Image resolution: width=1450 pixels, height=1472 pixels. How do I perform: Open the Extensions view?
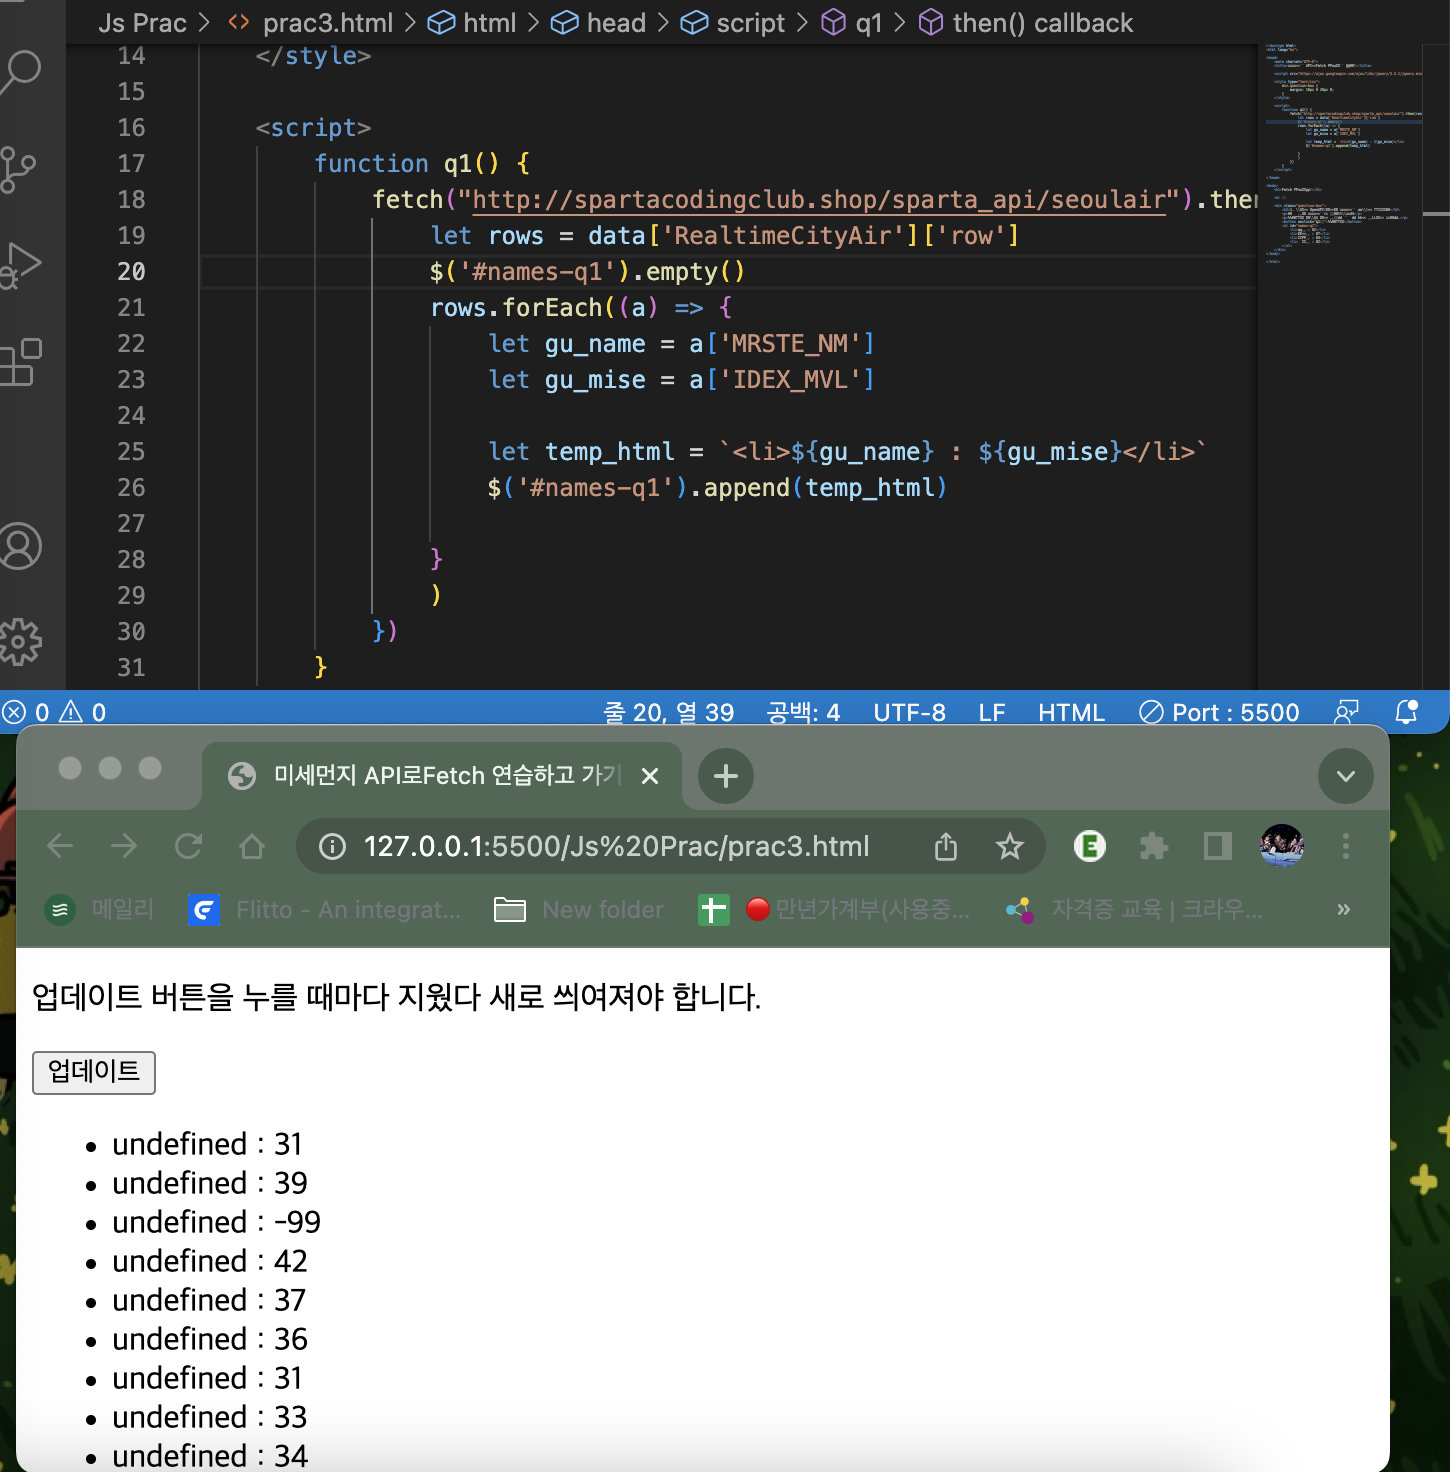pyautogui.click(x=20, y=362)
